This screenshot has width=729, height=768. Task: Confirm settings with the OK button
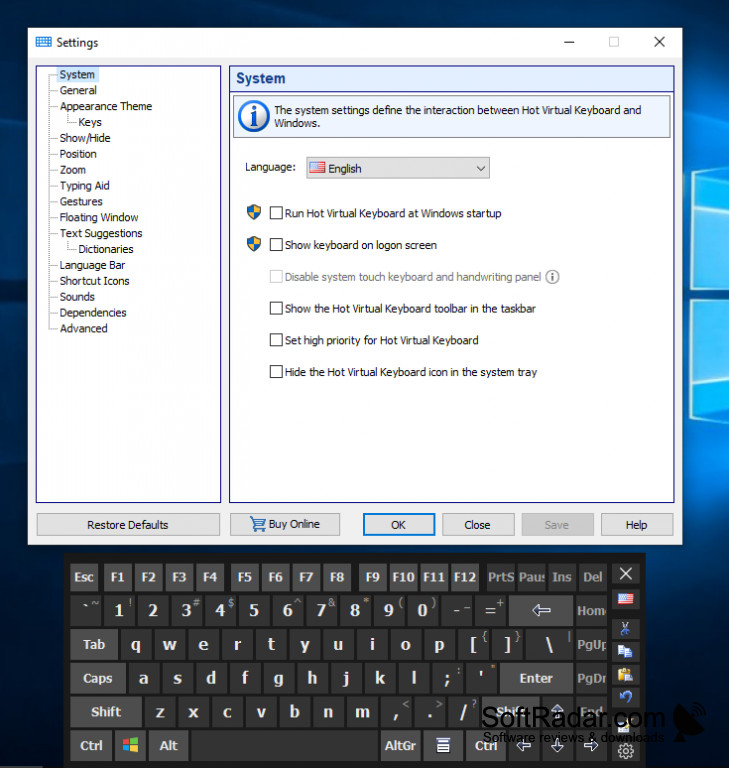(x=399, y=525)
